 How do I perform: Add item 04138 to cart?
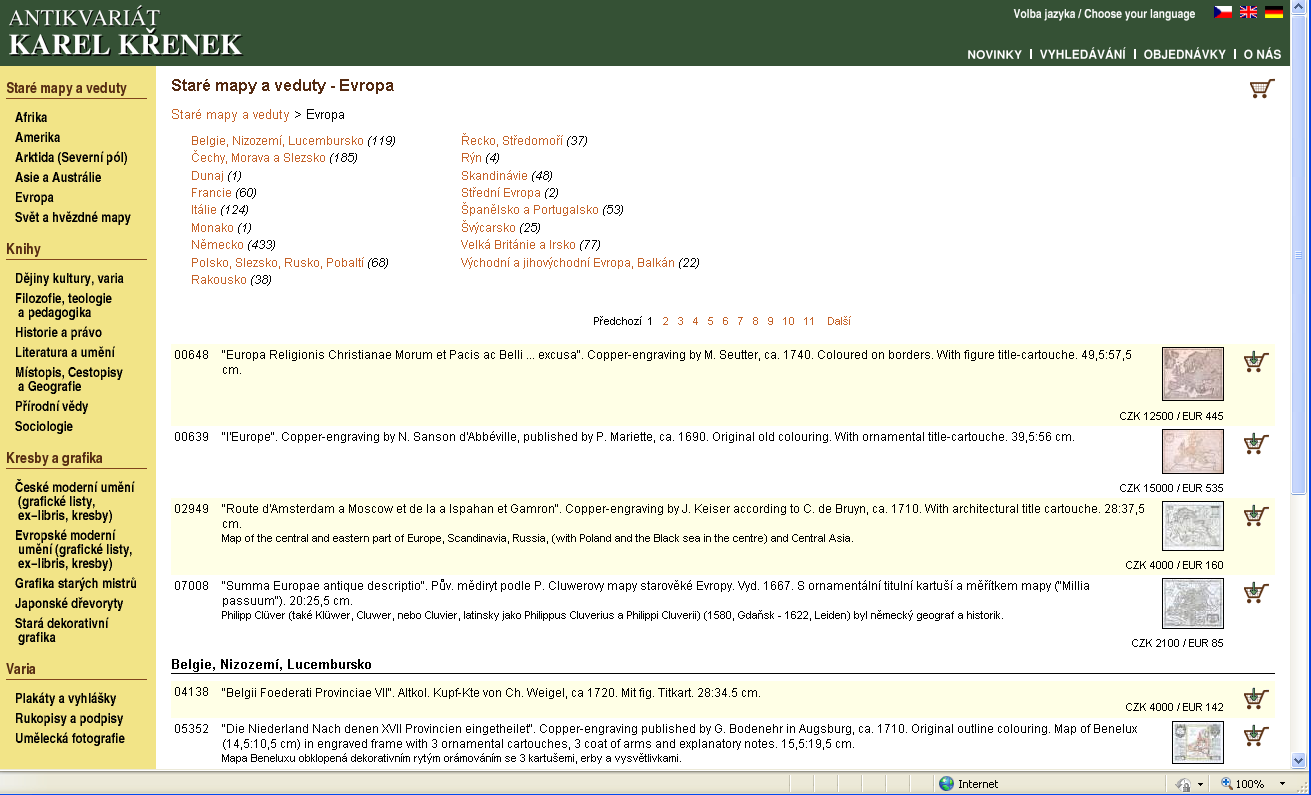1256,698
